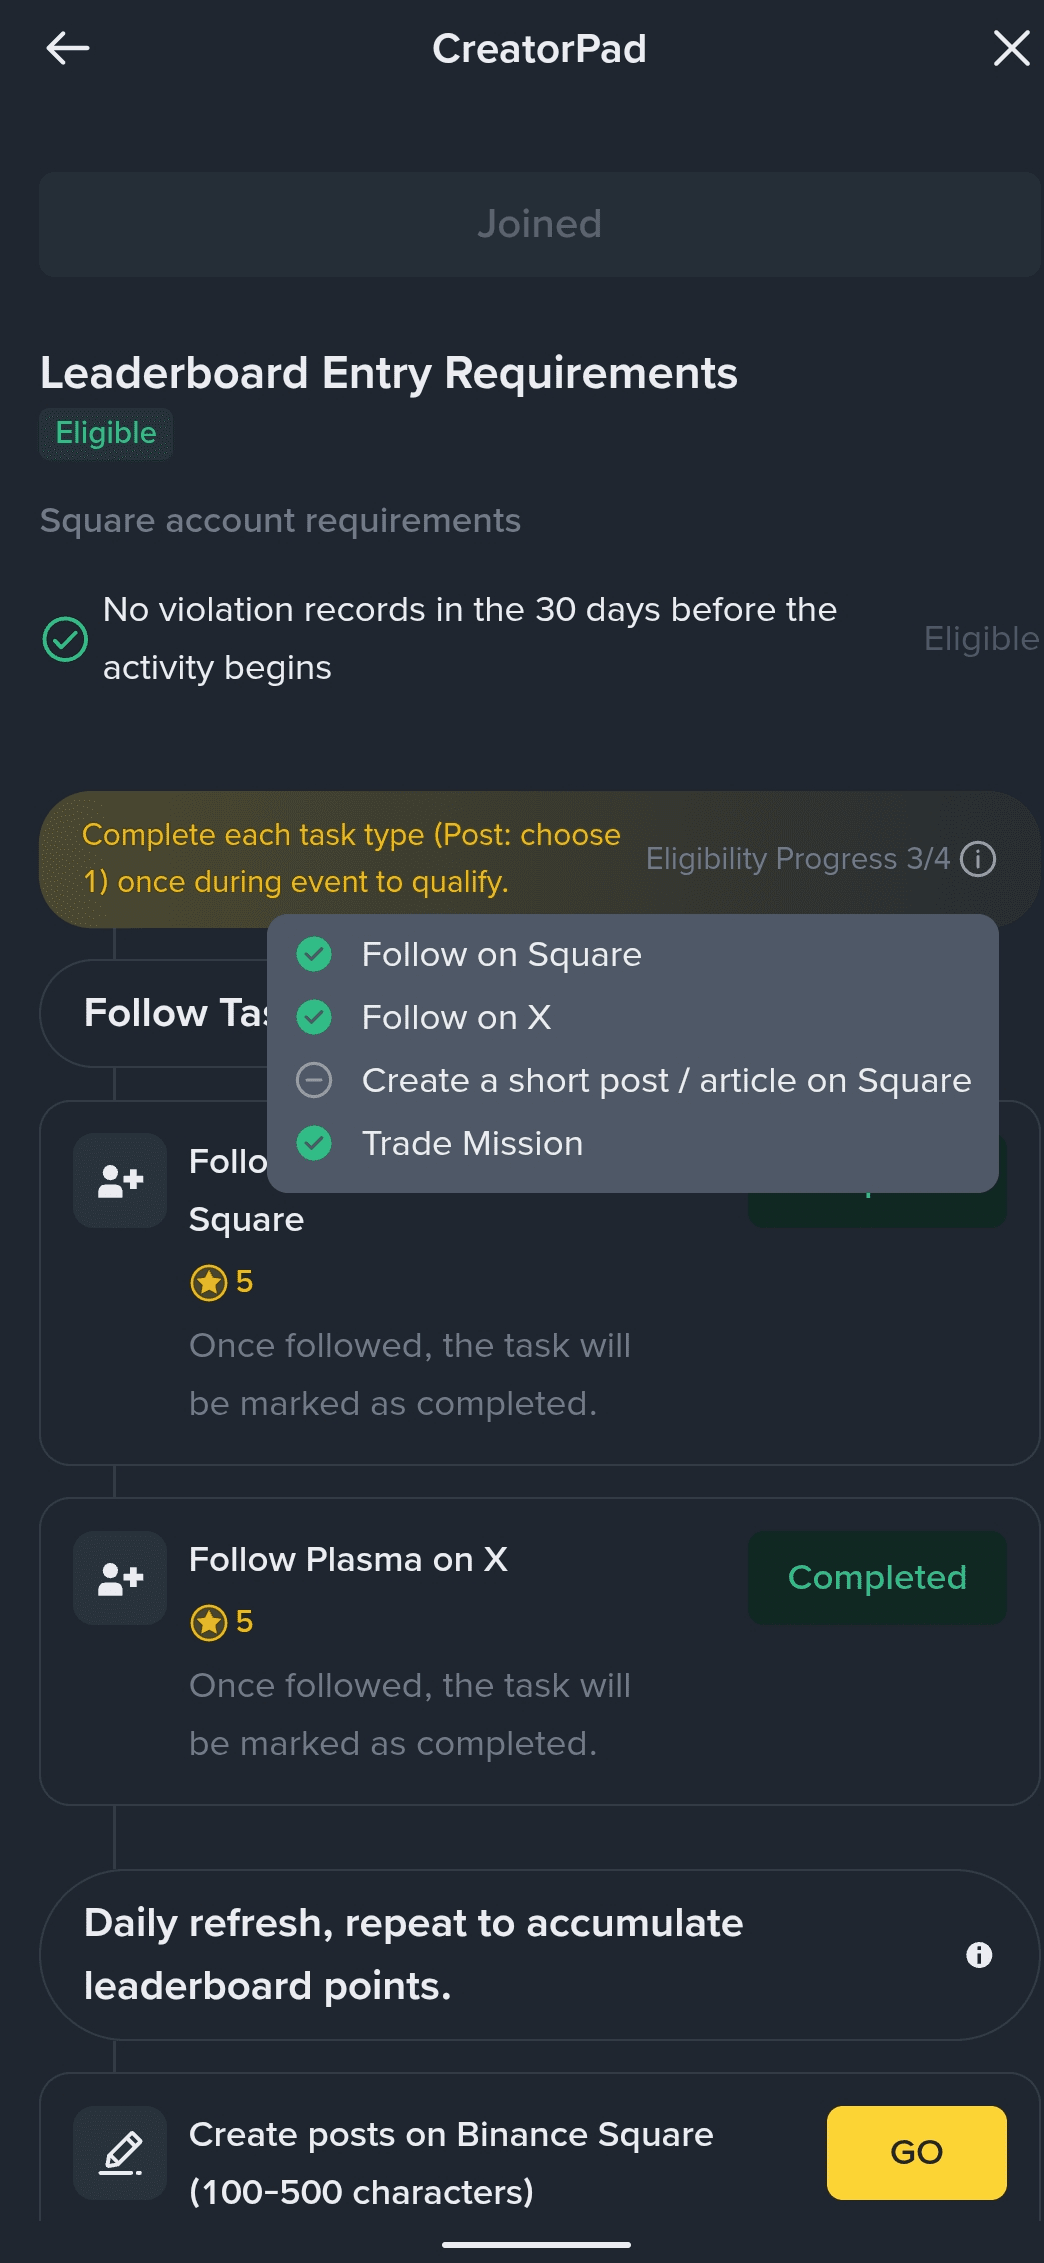Tap the Completed button for Plasma on X
Image resolution: width=1044 pixels, height=2263 pixels.
tap(877, 1578)
